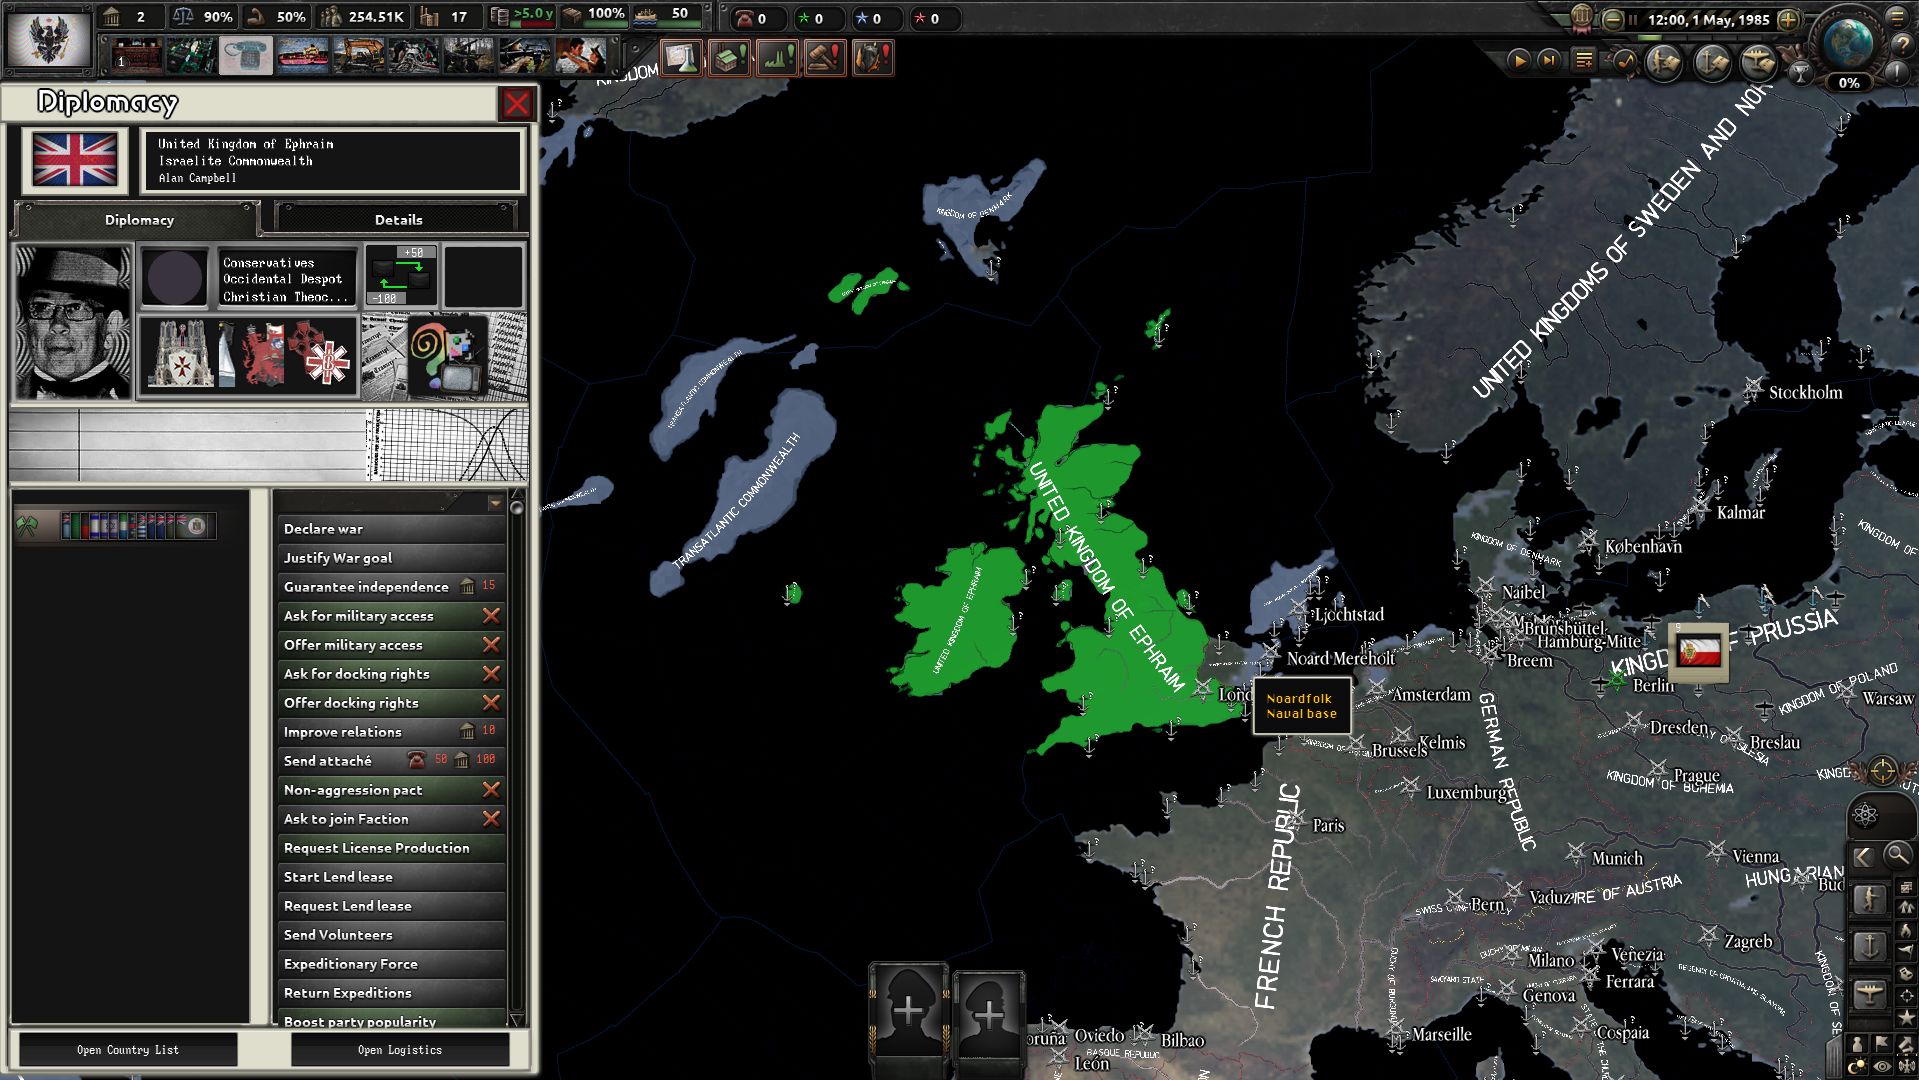Select the infantry land map mode
Viewport: 1919px width, 1080px height.
pyautogui.click(x=1870, y=898)
